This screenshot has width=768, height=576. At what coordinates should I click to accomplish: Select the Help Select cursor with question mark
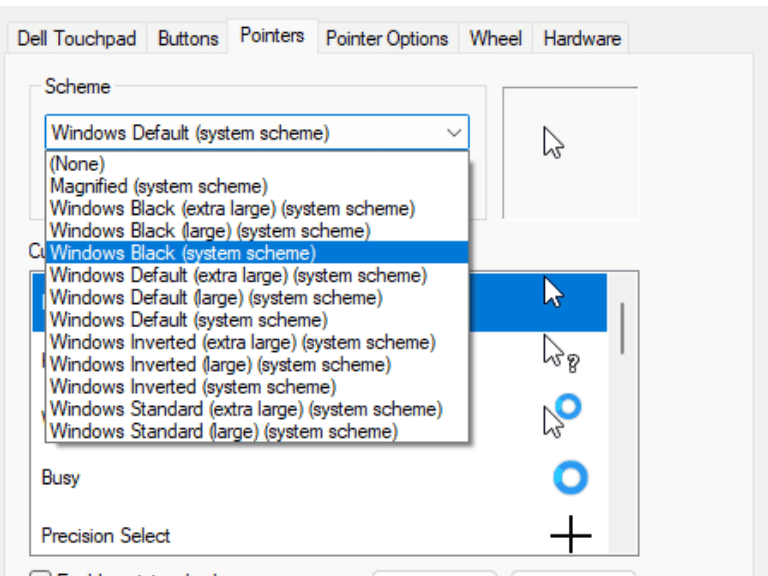pyautogui.click(x=561, y=354)
